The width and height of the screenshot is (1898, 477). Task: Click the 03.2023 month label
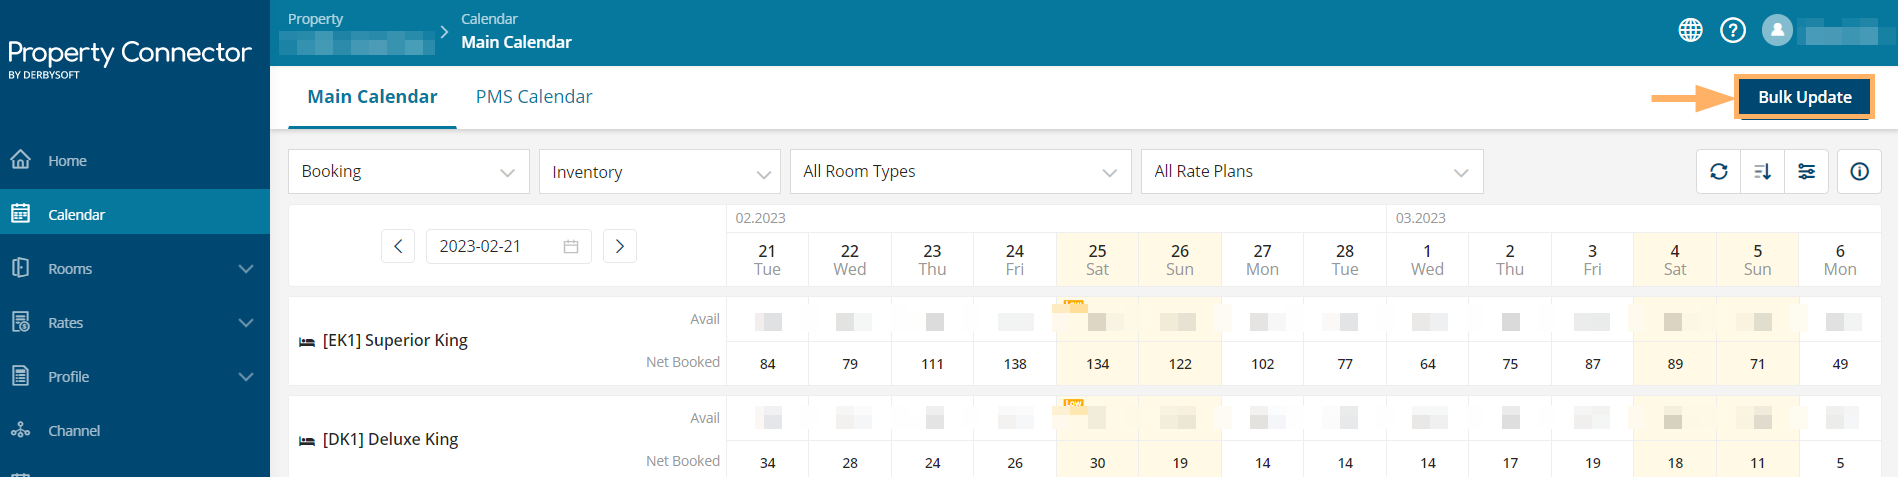click(x=1421, y=218)
